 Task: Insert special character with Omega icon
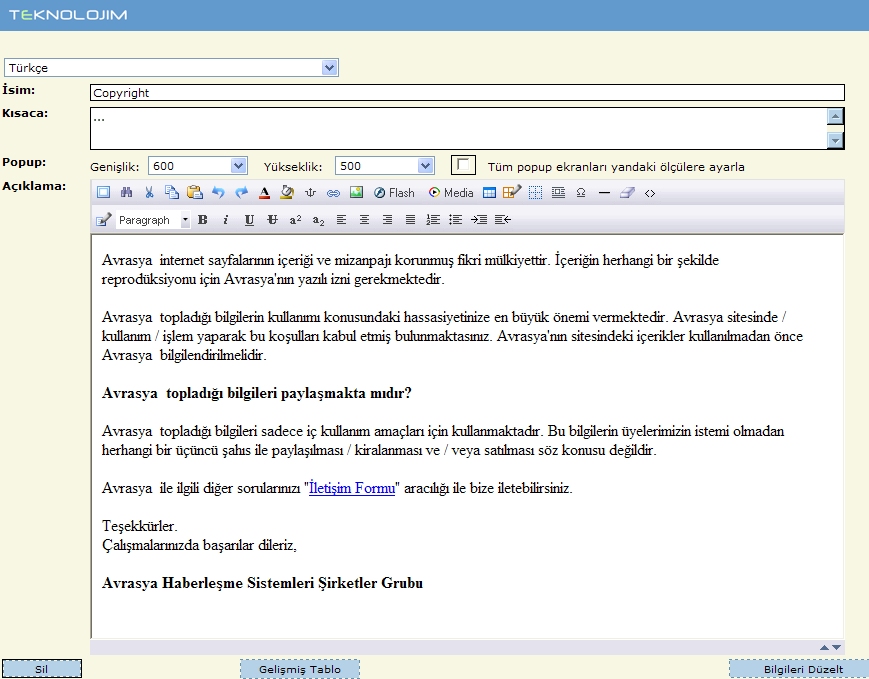point(581,192)
